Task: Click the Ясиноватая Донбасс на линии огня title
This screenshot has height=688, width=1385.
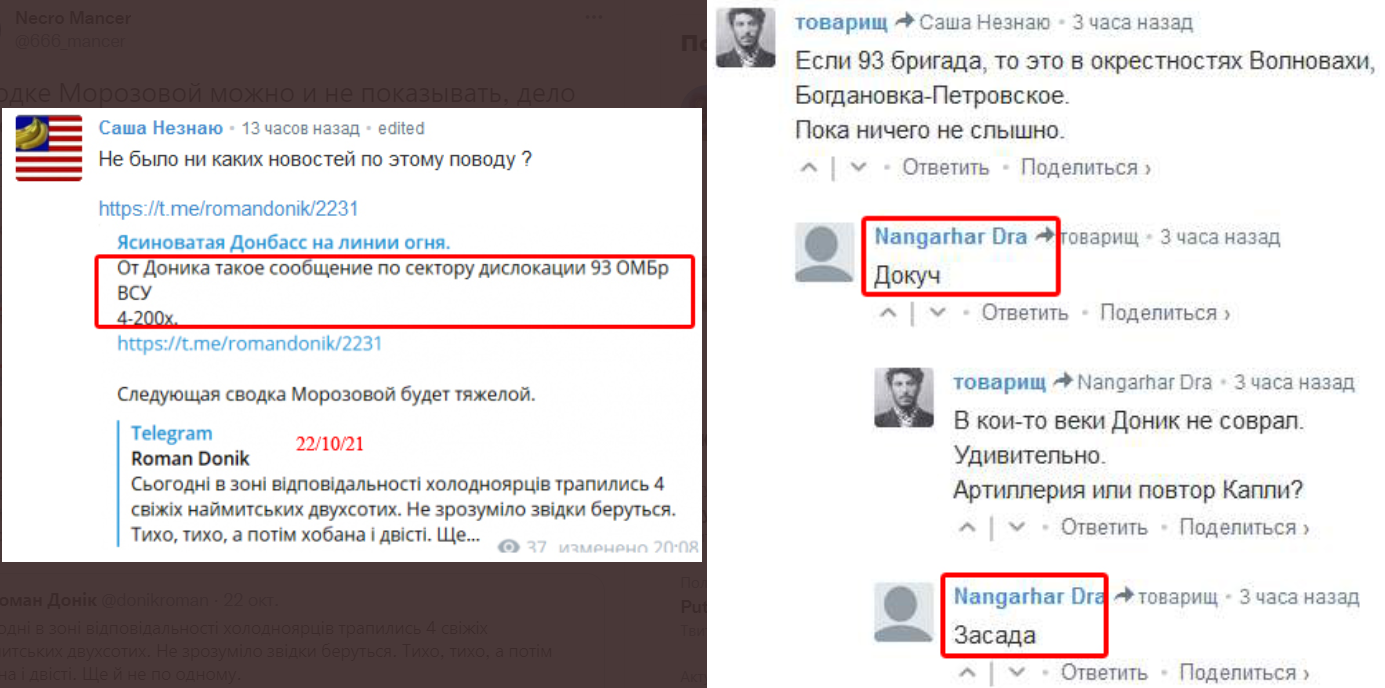Action: point(284,243)
